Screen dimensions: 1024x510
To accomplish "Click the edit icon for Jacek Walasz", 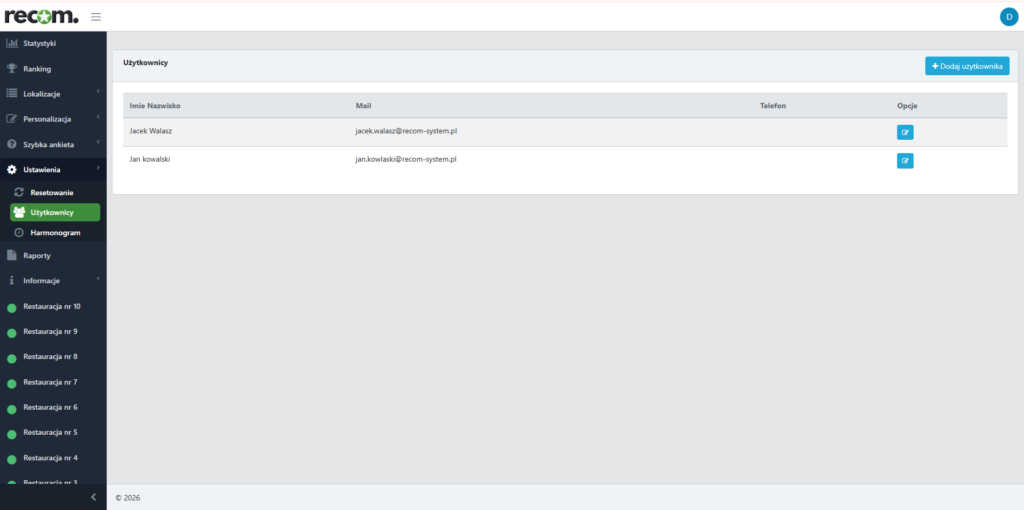I will tap(904, 132).
